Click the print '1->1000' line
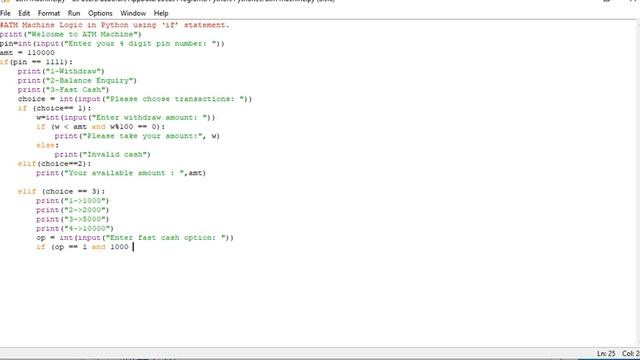Image resolution: width=640 pixels, height=360 pixels. click(x=73, y=201)
